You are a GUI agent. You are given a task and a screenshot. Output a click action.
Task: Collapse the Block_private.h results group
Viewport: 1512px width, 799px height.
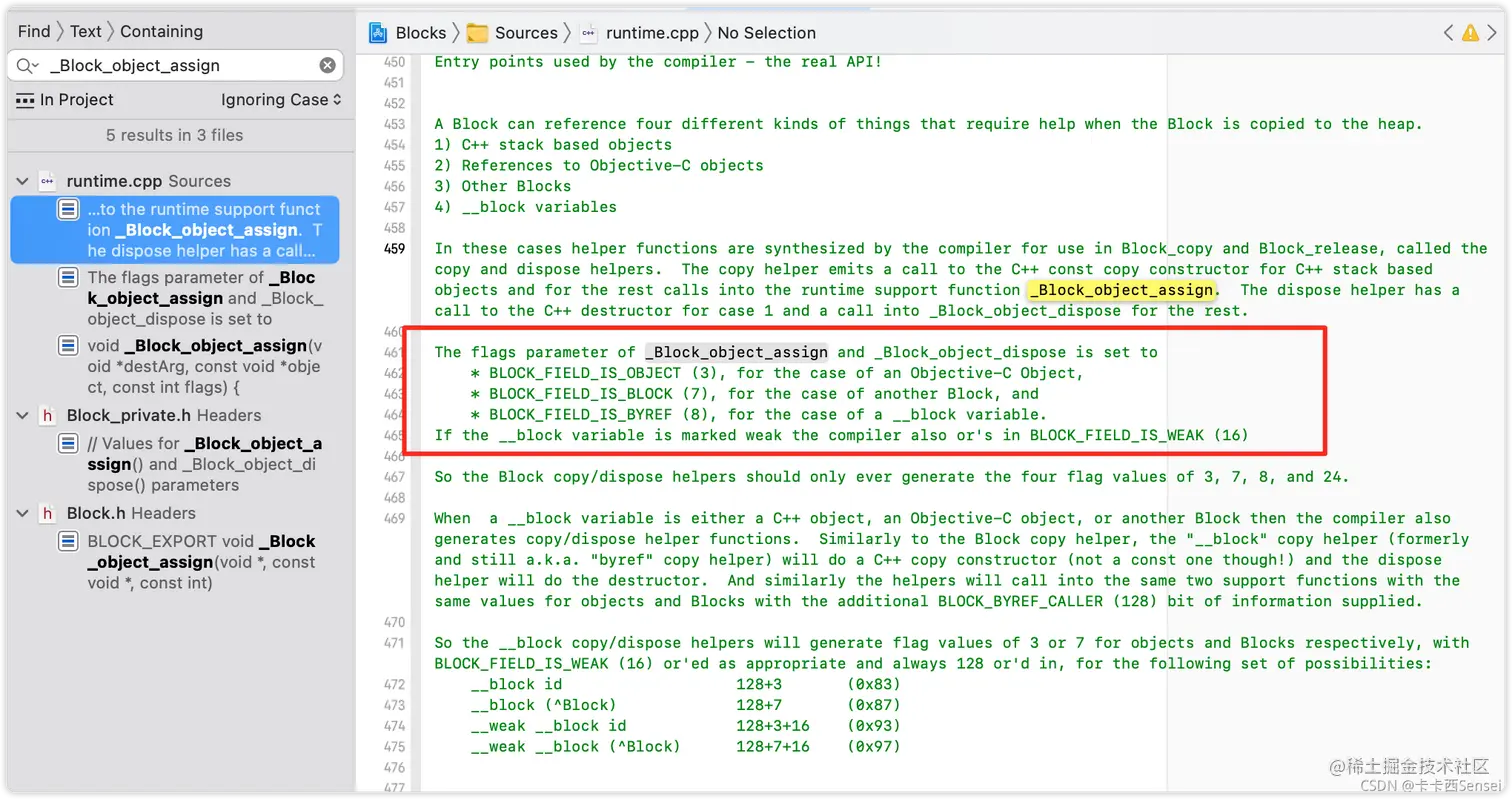point(22,416)
